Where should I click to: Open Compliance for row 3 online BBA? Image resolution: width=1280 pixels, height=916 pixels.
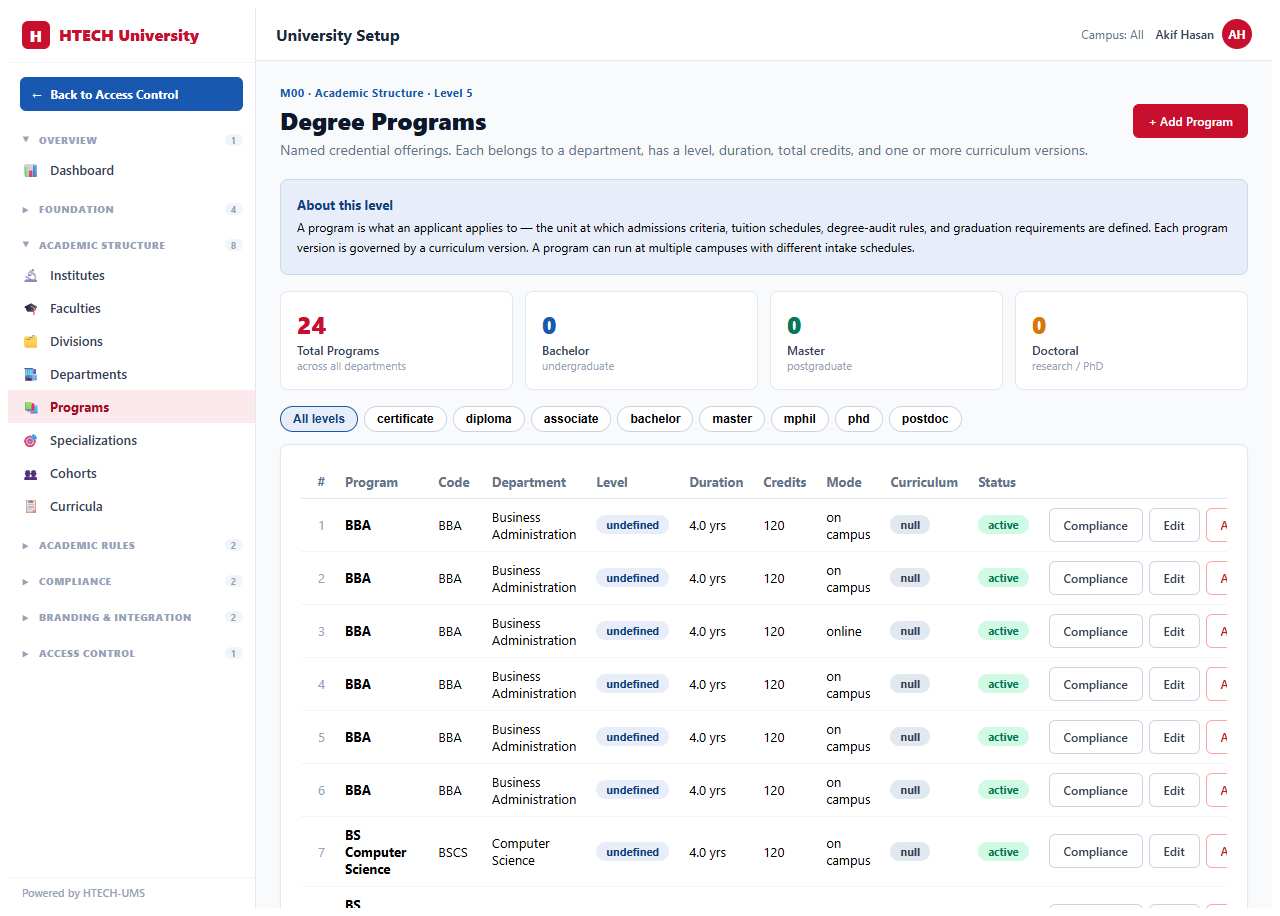[x=1095, y=631]
